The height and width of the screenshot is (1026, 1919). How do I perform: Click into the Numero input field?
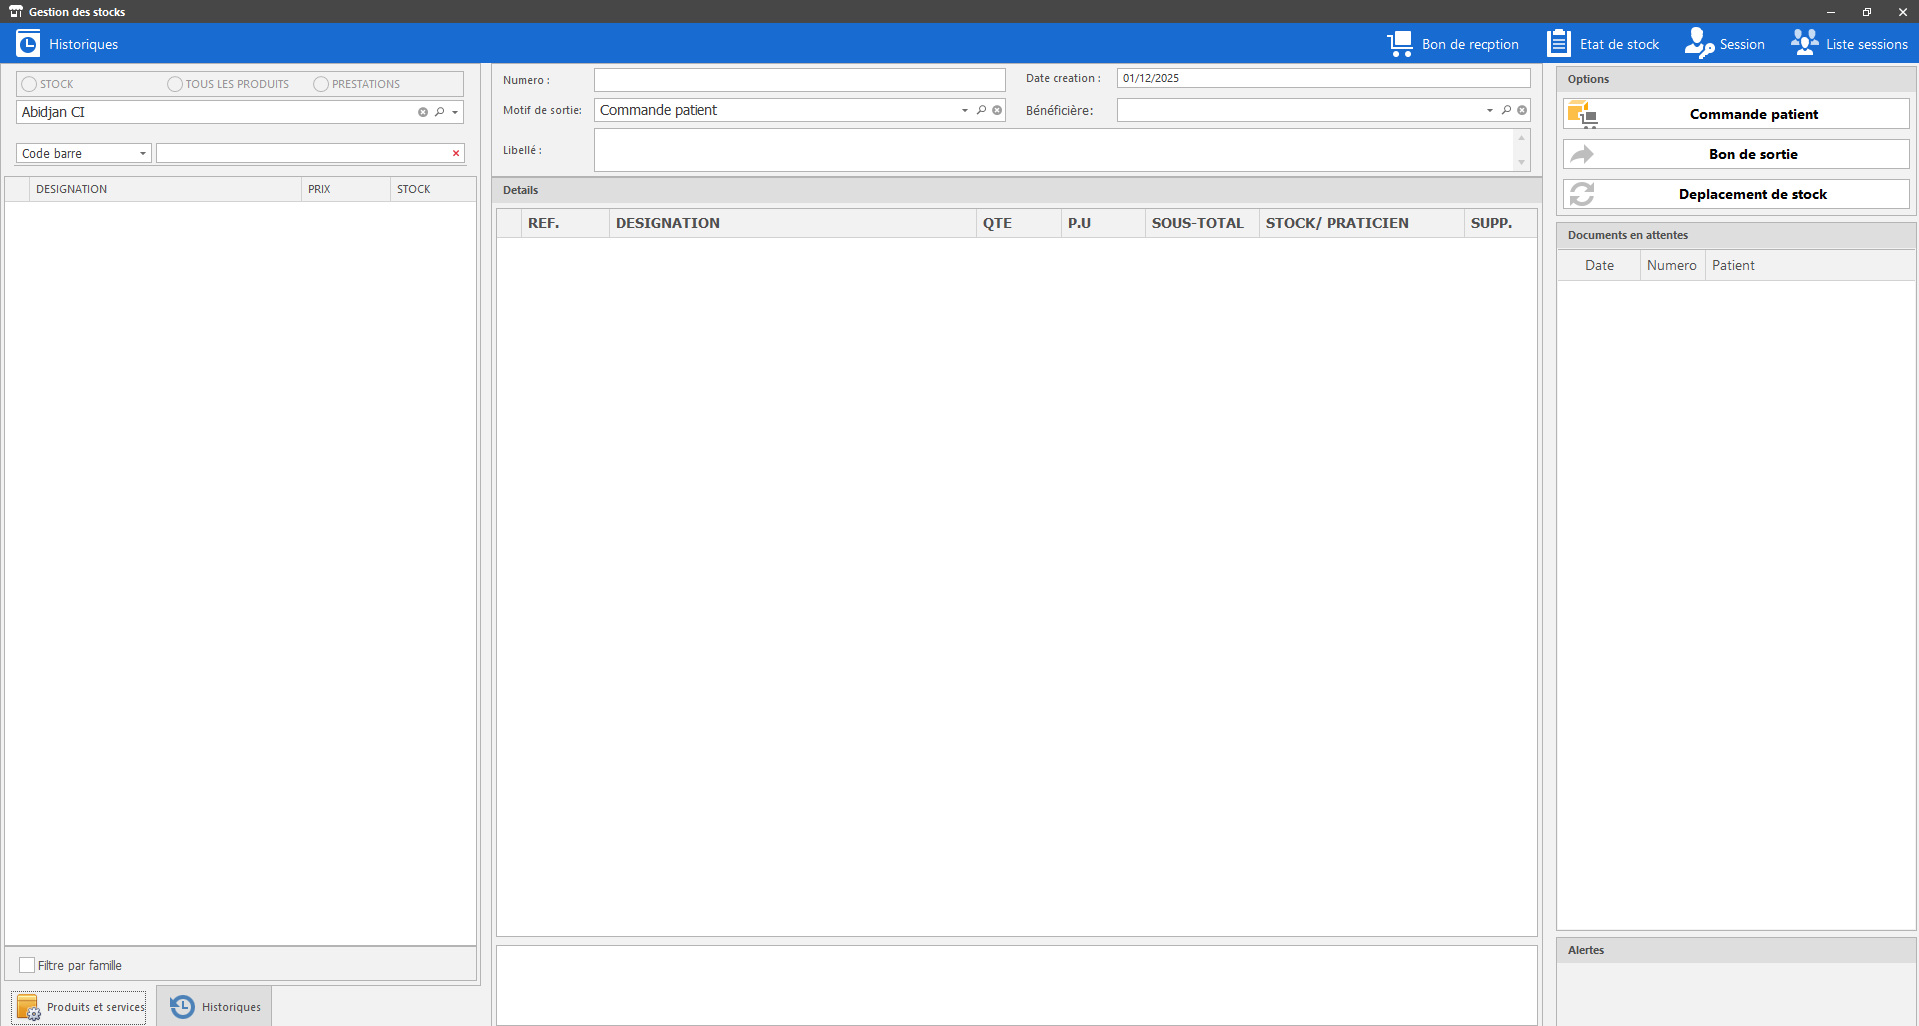coord(799,80)
